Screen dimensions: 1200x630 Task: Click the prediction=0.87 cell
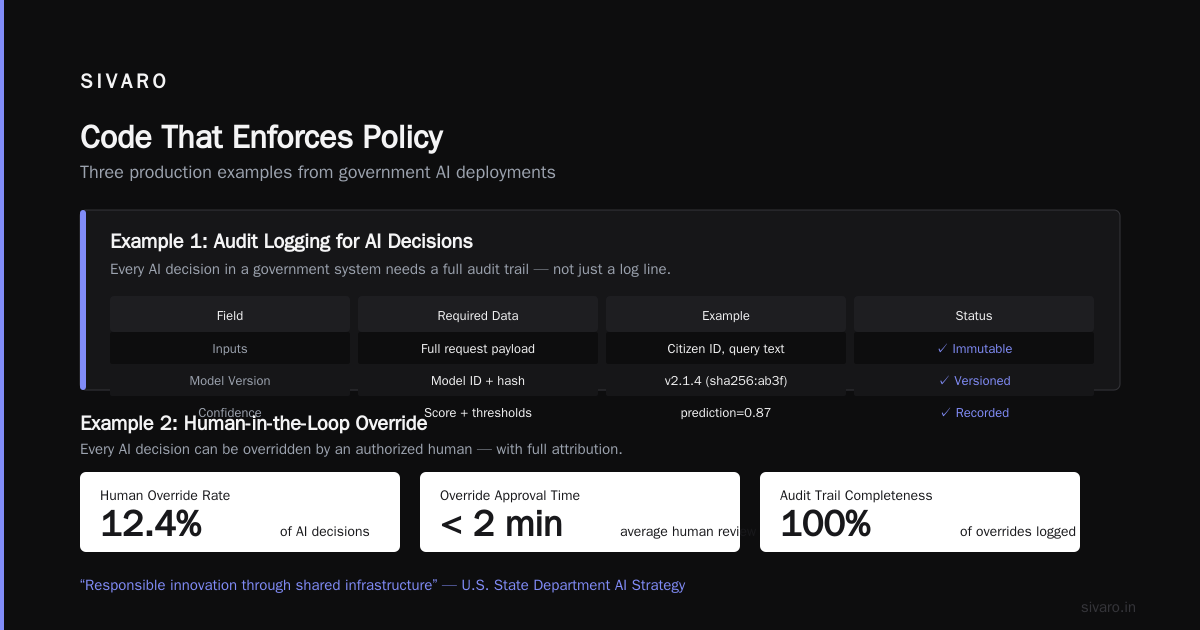coord(726,412)
